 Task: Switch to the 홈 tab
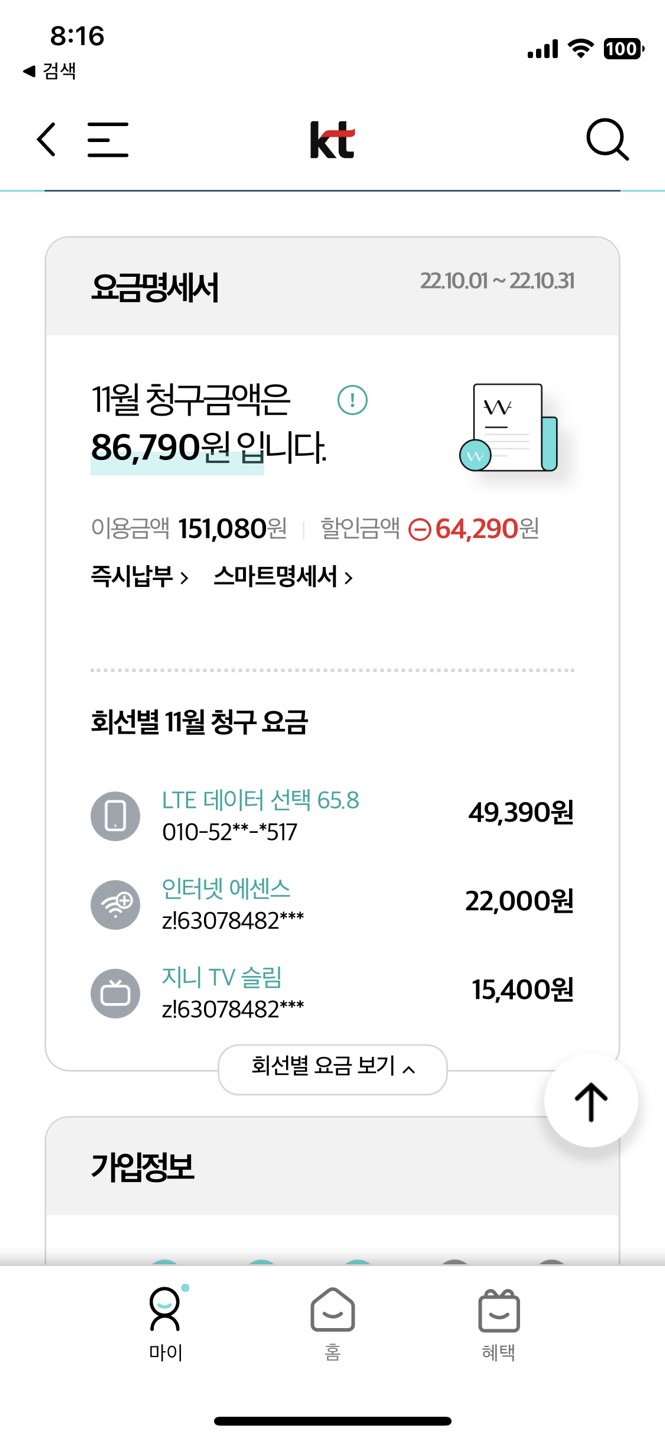click(x=332, y=1322)
